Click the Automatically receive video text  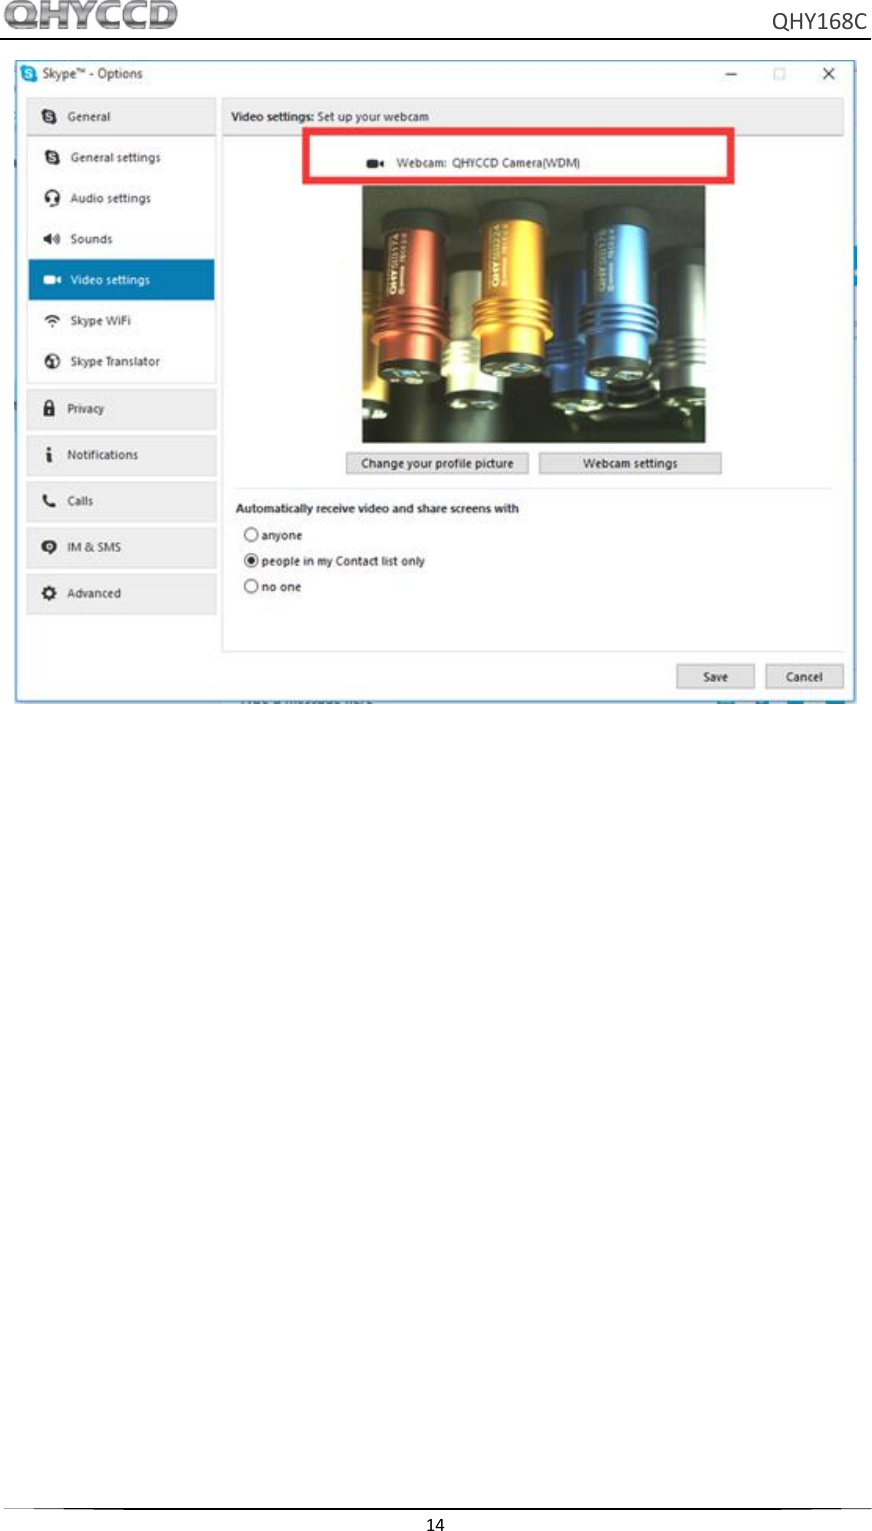pos(377,509)
